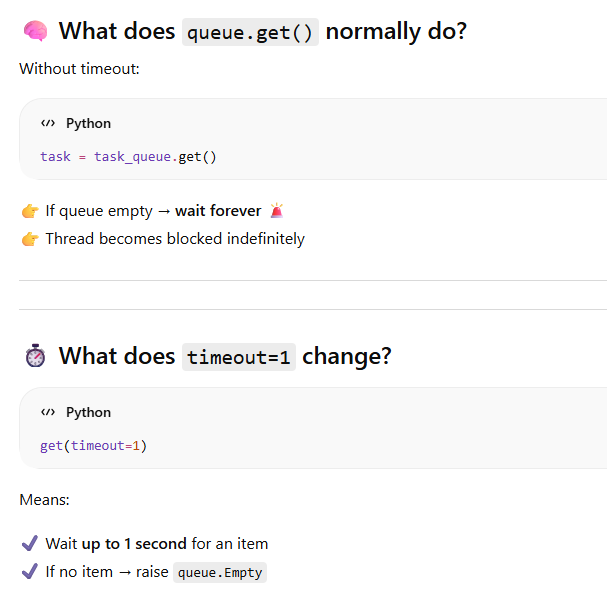This screenshot has width=607, height=592.
Task: Click the 'Python' label in second code block
Action: click(x=89, y=412)
